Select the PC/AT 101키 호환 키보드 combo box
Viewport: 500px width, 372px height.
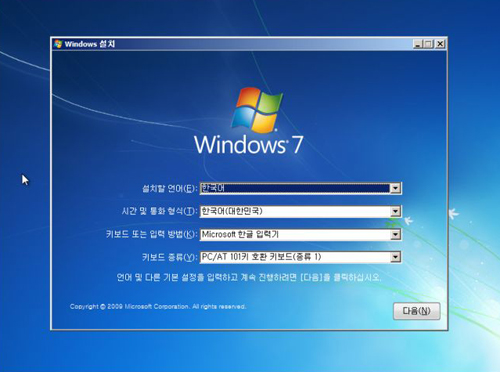point(301,257)
